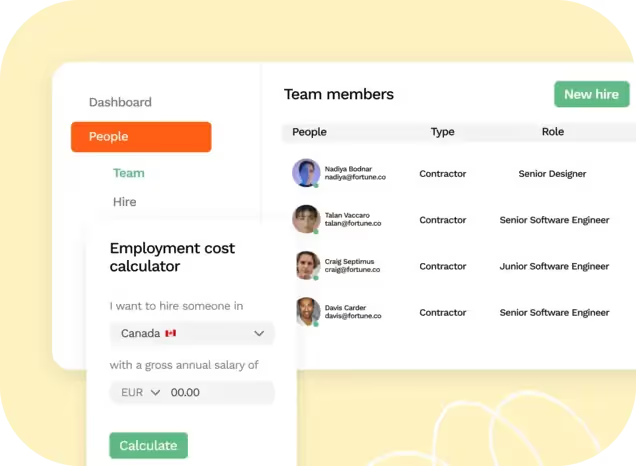The width and height of the screenshot is (636, 466).
Task: Click Talan Vaccaro's Contractor type cell
Action: pyautogui.click(x=443, y=220)
